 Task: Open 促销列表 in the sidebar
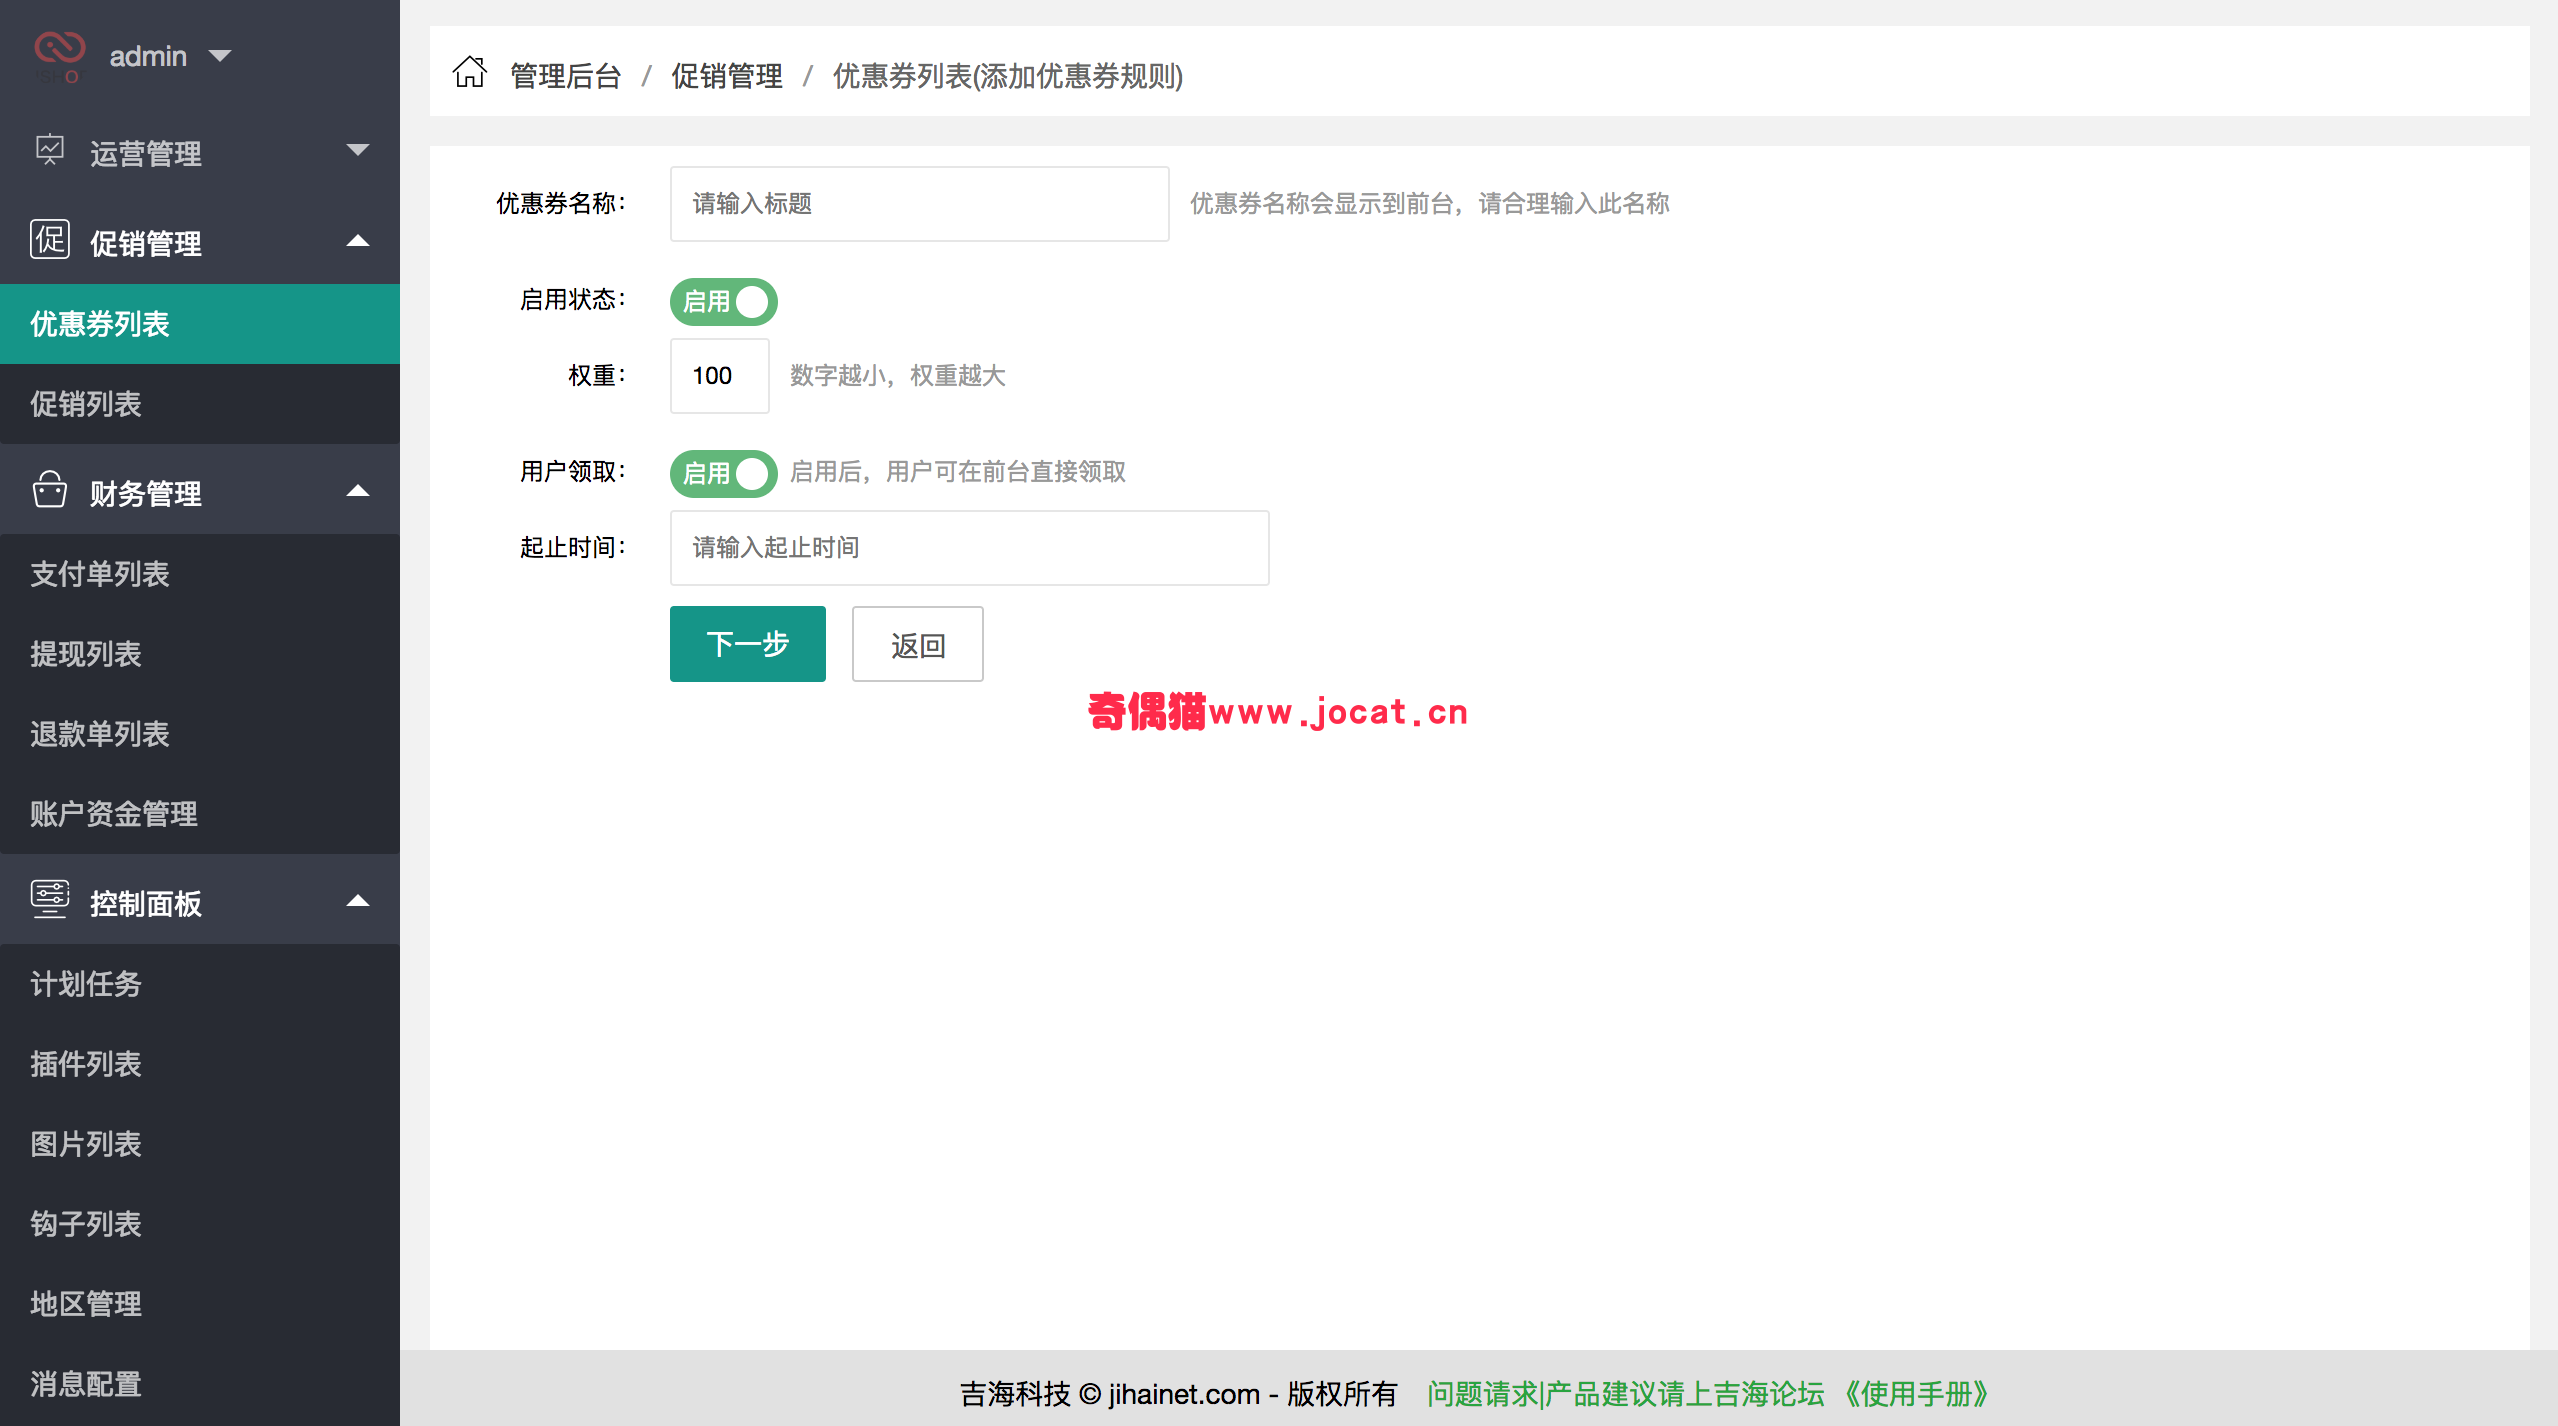point(200,404)
